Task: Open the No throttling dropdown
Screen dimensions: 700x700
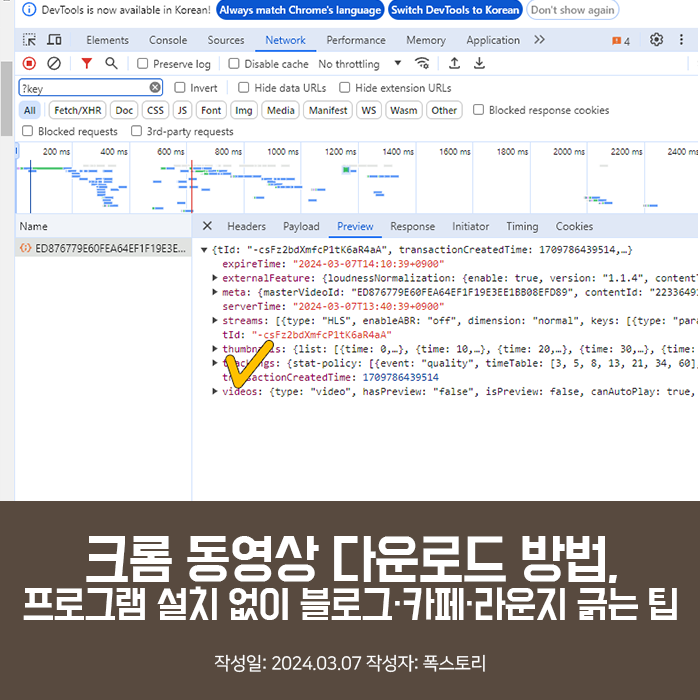Action: [360, 64]
